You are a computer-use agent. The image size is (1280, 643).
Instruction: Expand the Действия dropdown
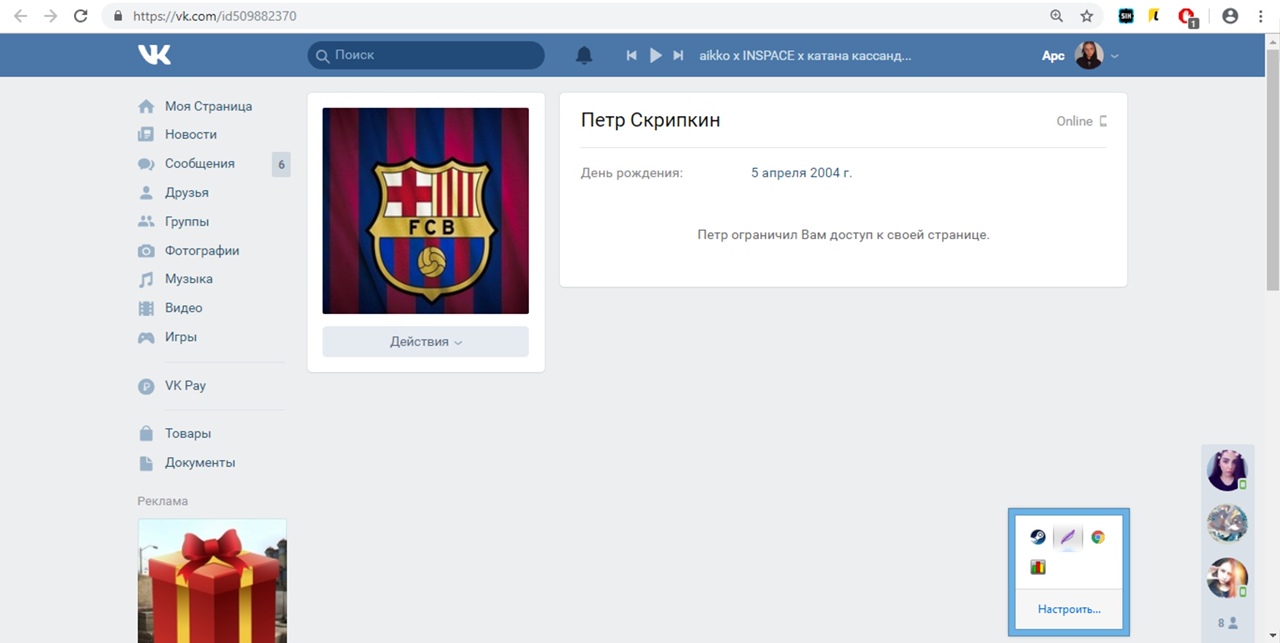click(425, 342)
